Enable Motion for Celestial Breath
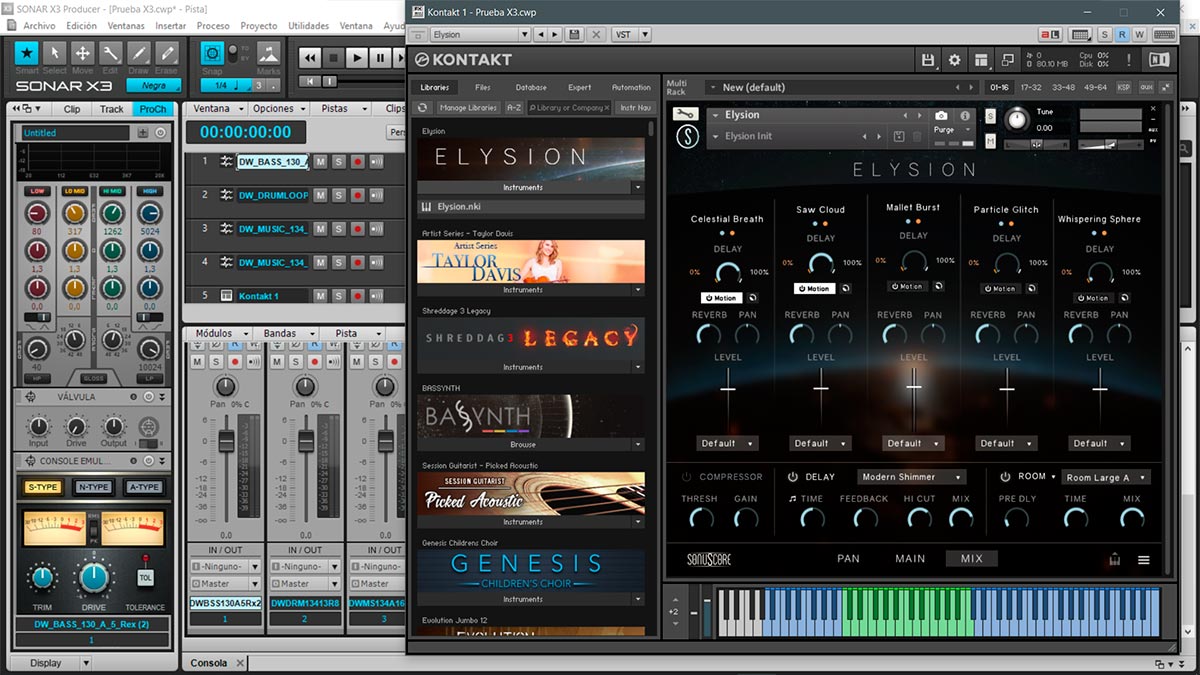This screenshot has height=675, width=1200. click(x=721, y=298)
